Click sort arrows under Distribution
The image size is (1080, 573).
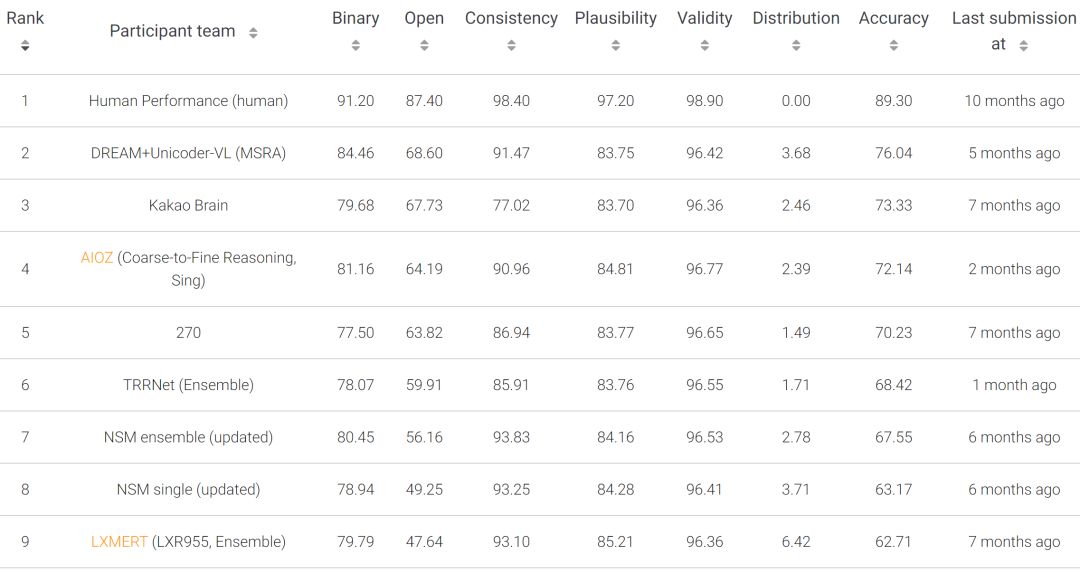tap(796, 45)
